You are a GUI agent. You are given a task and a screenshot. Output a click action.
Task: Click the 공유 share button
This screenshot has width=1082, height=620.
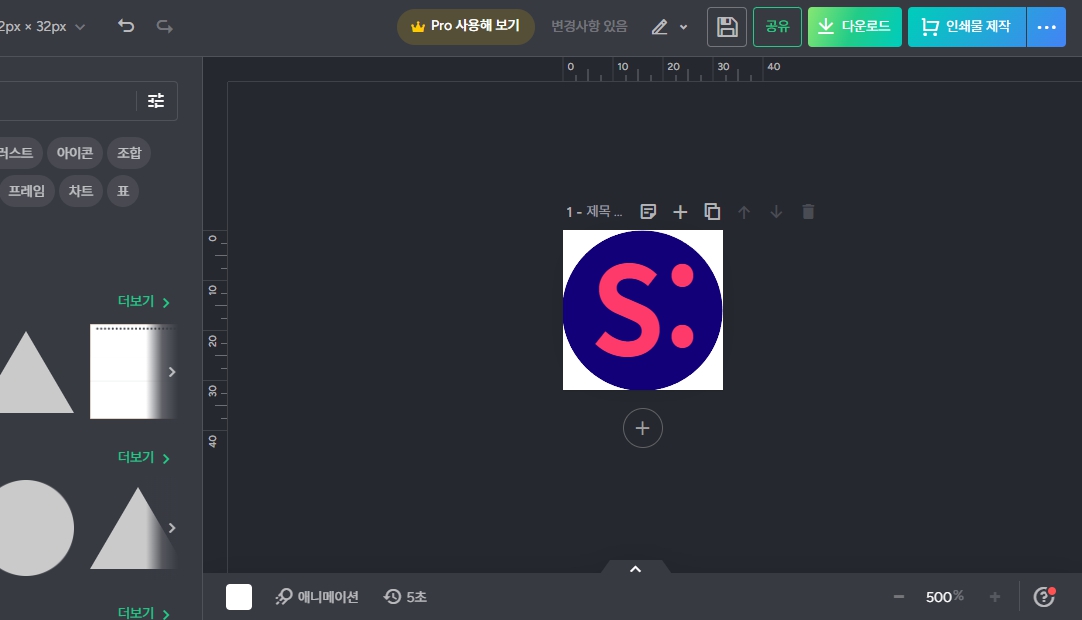(x=777, y=27)
